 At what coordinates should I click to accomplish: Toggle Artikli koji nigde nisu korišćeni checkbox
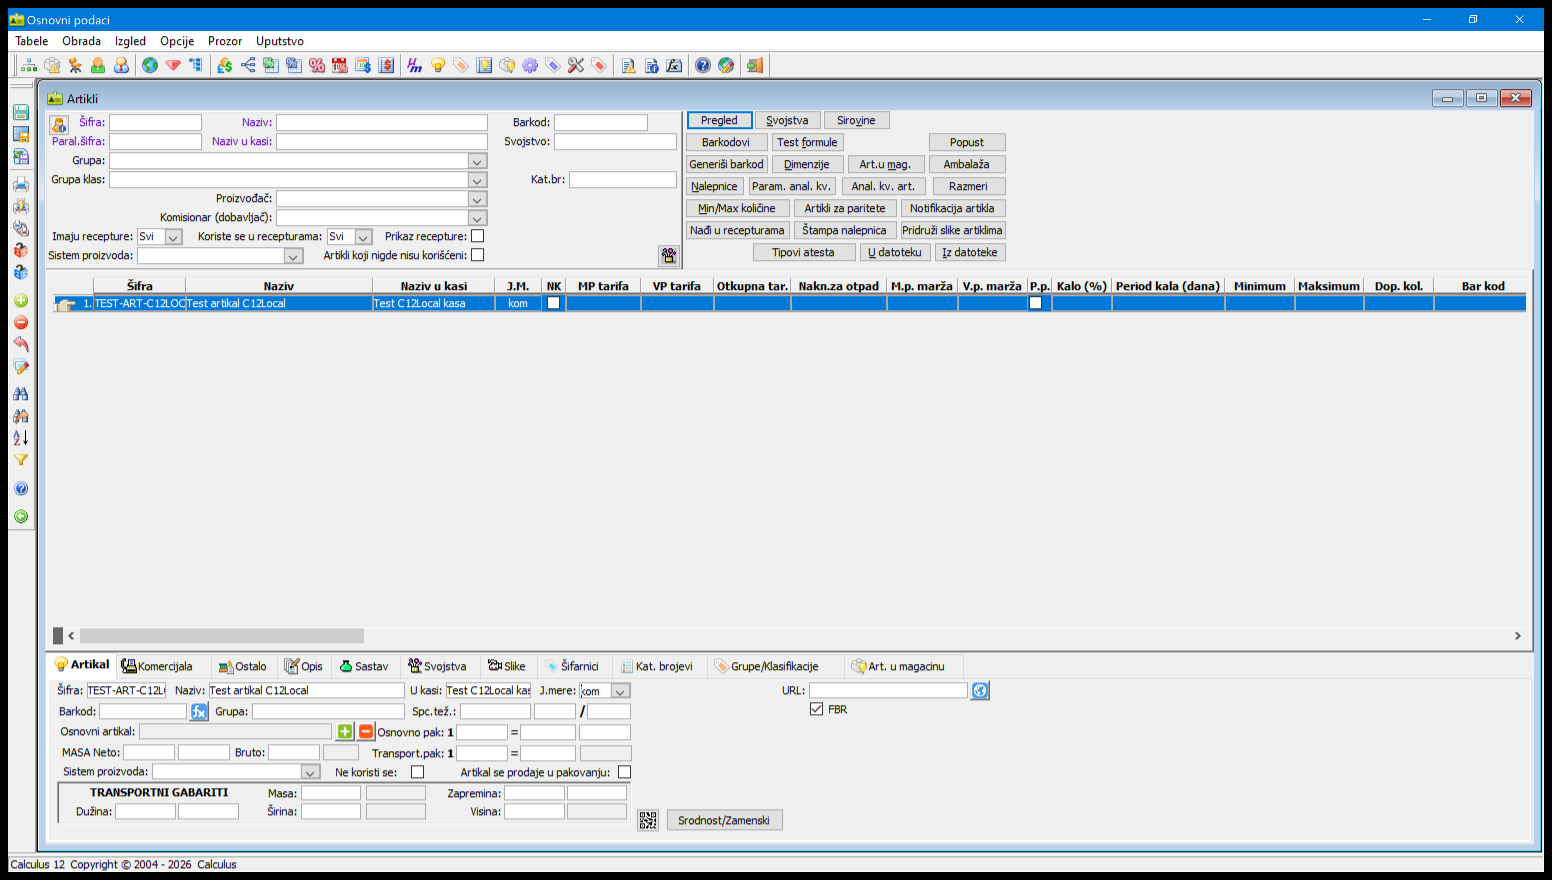click(478, 255)
